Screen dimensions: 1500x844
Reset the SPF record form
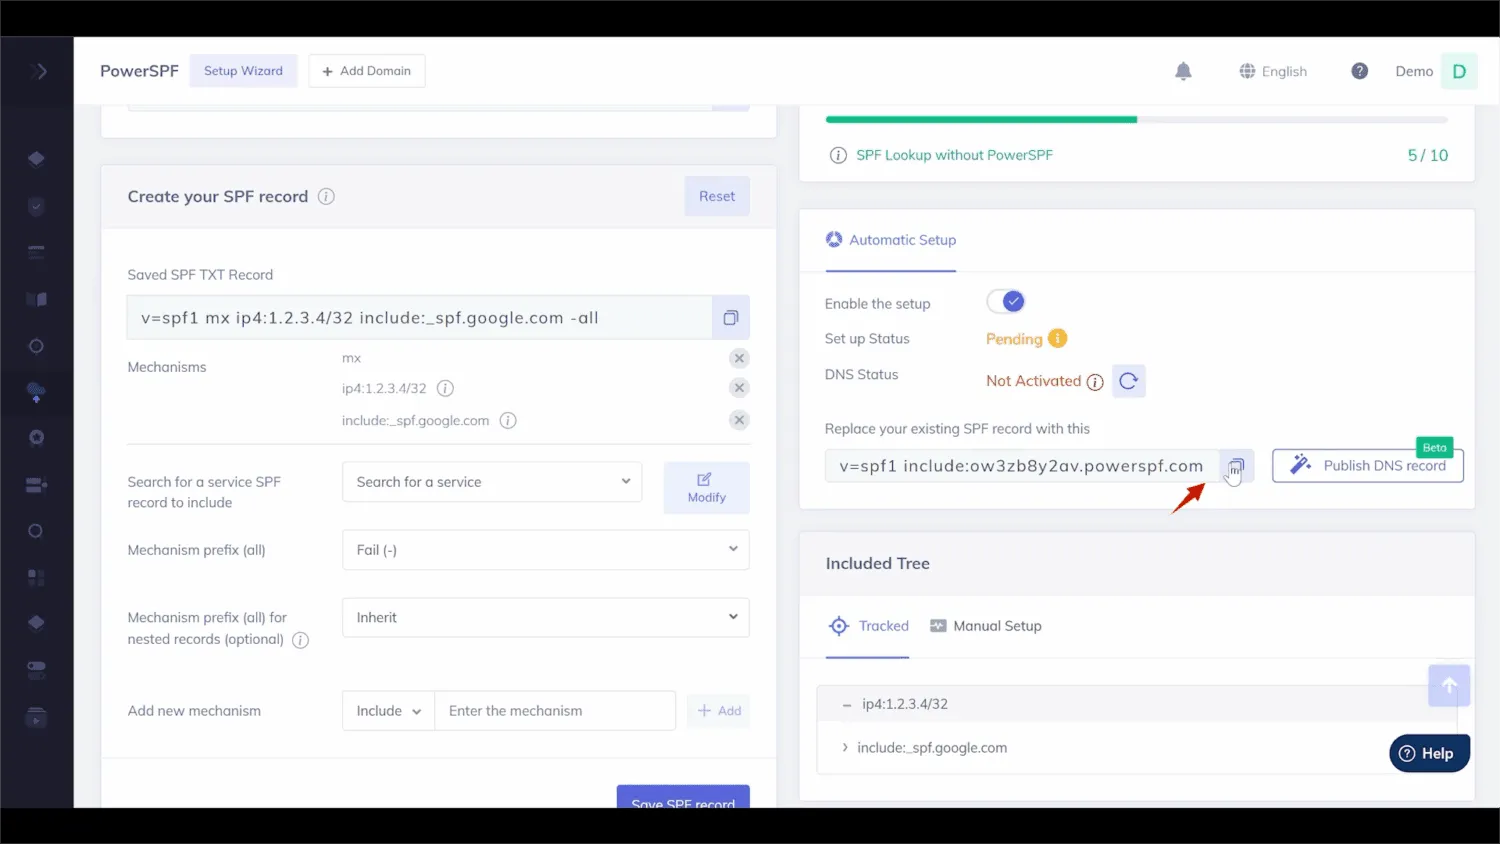717,196
